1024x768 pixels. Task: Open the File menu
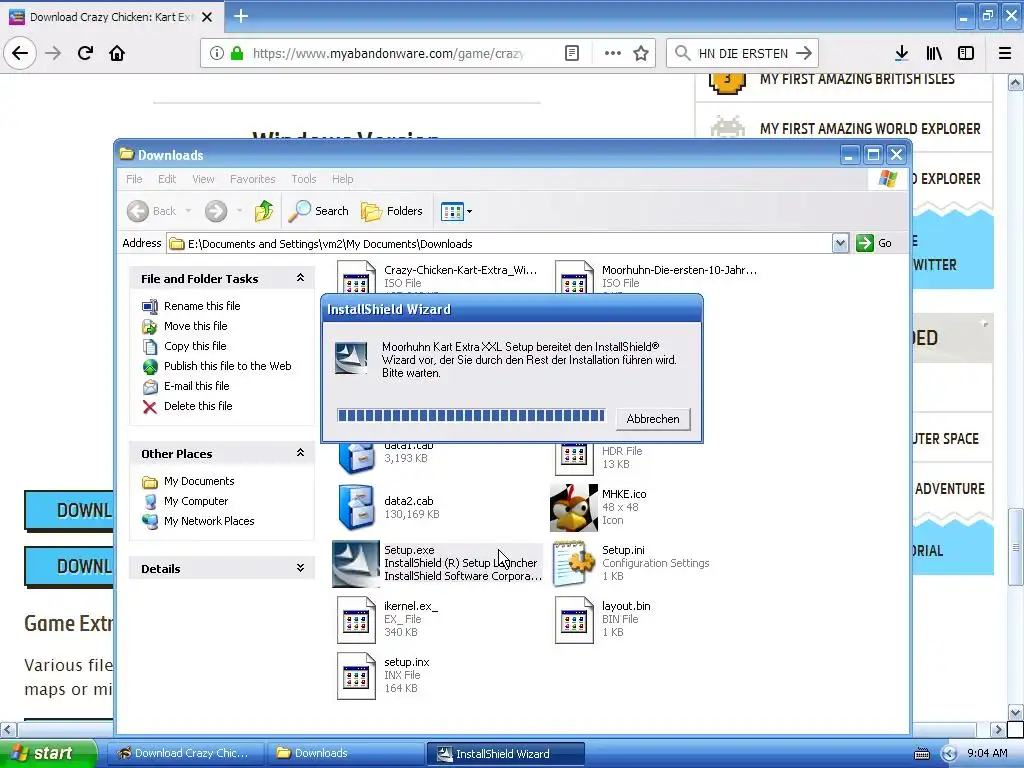(x=134, y=179)
